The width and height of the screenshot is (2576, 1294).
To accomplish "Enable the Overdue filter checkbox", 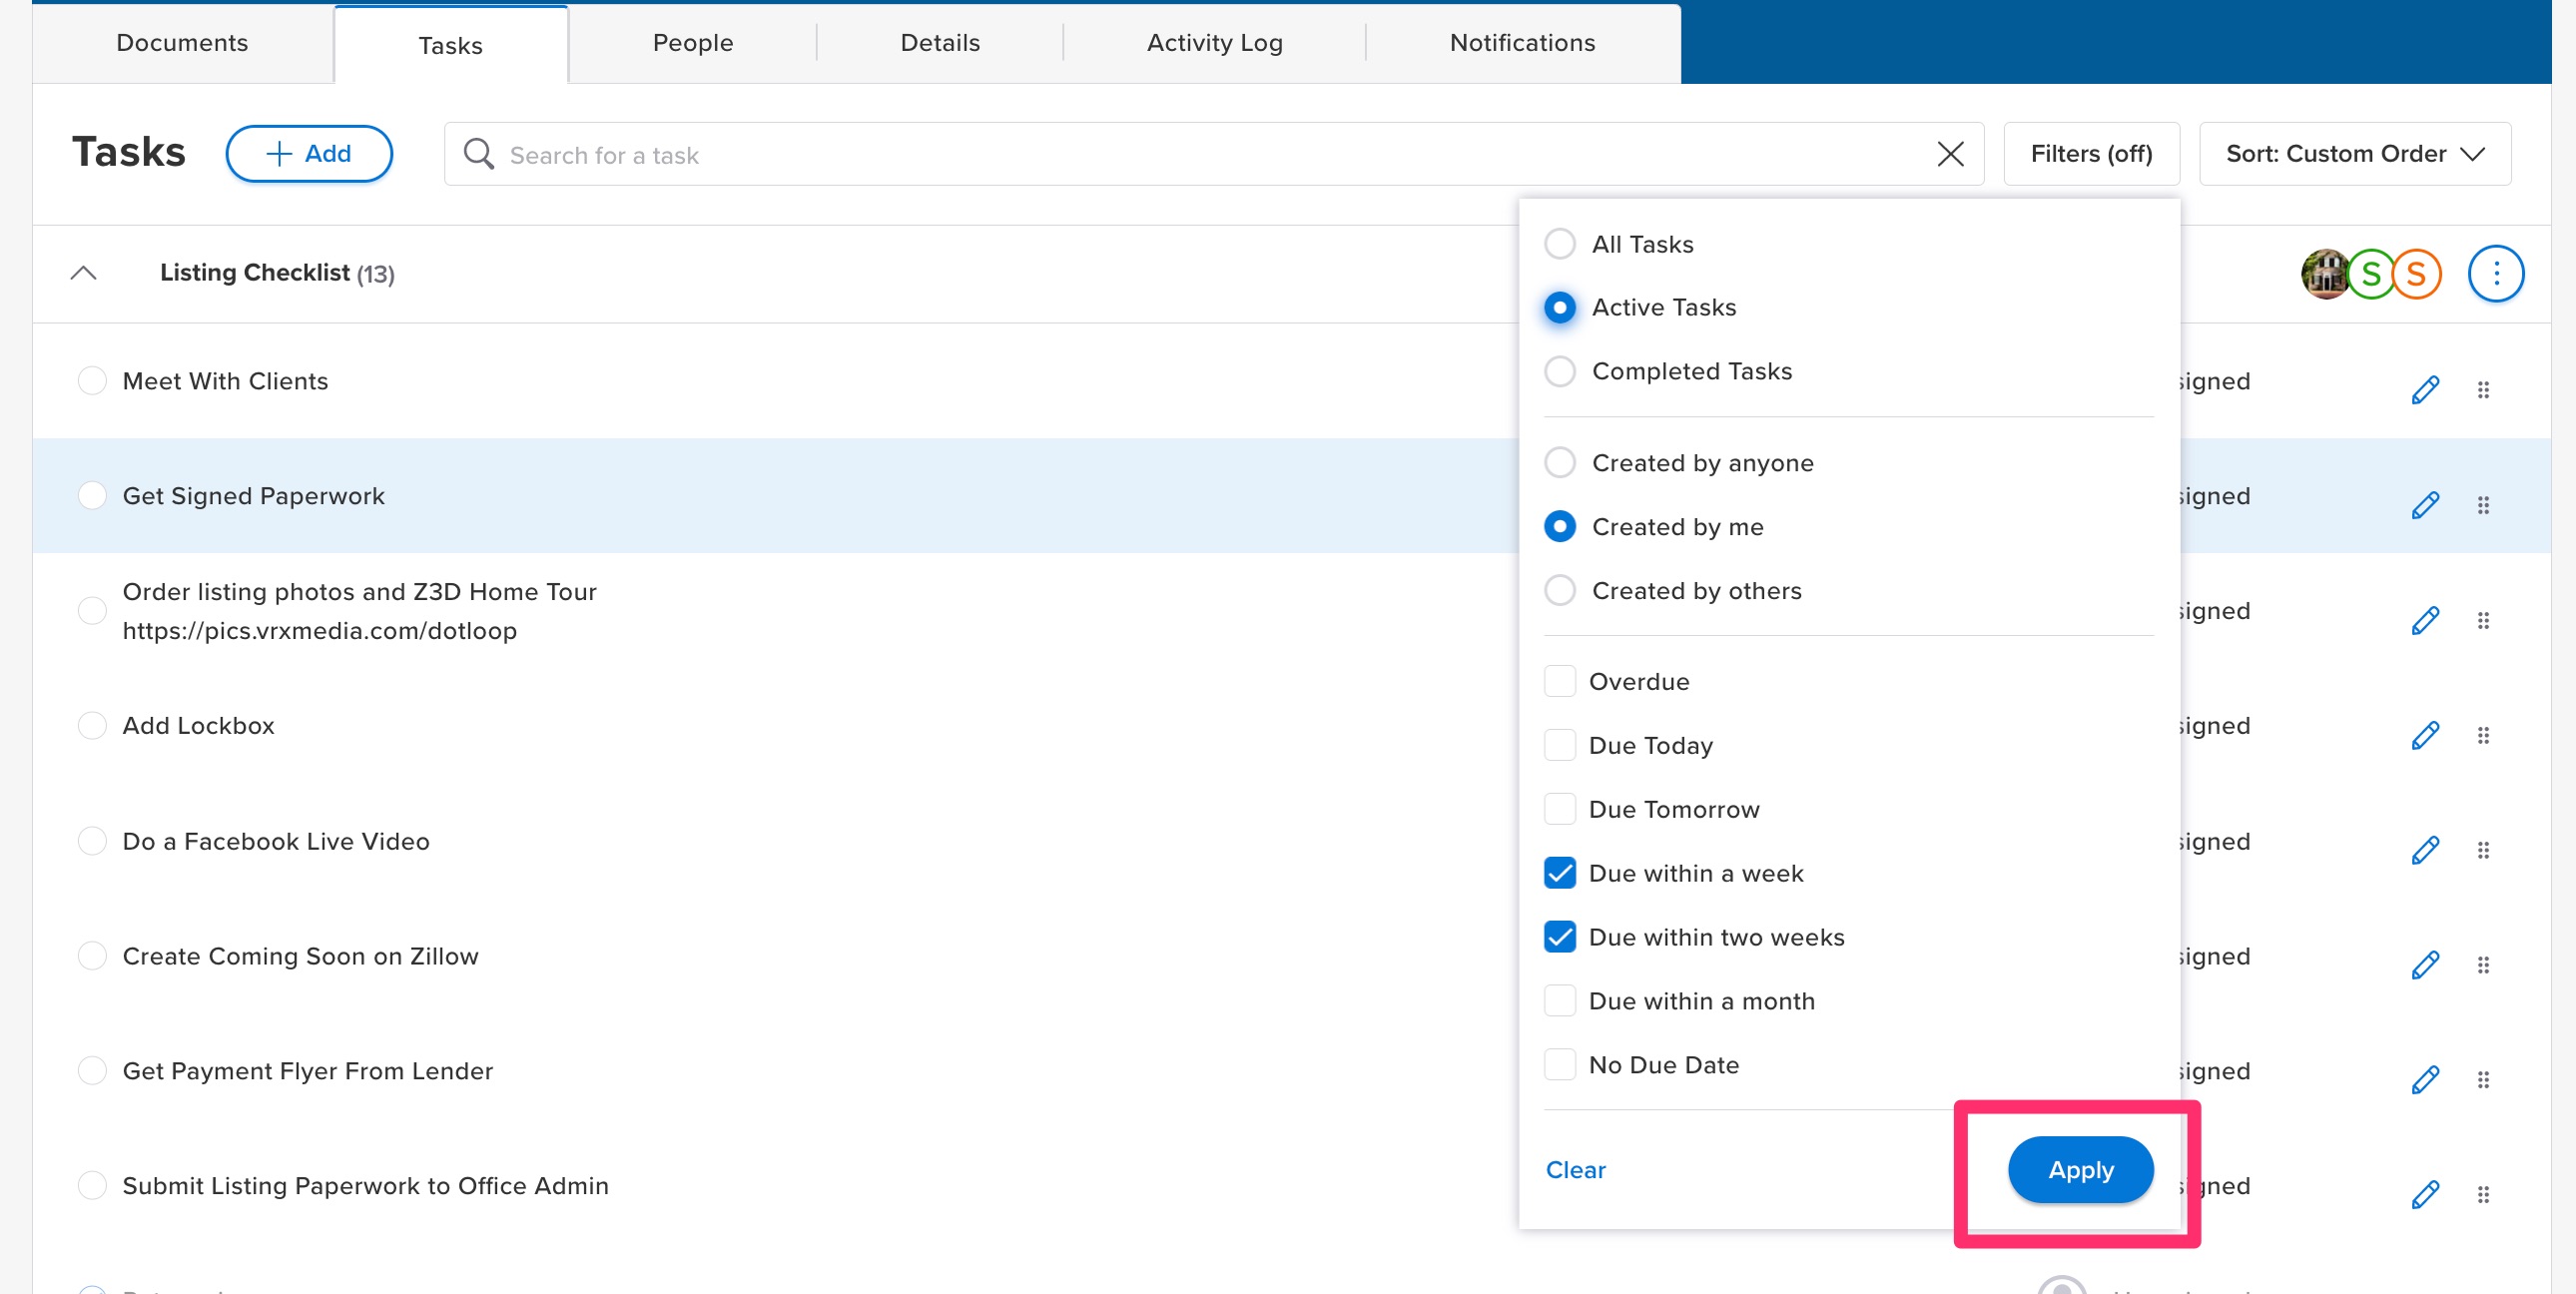I will point(1559,681).
